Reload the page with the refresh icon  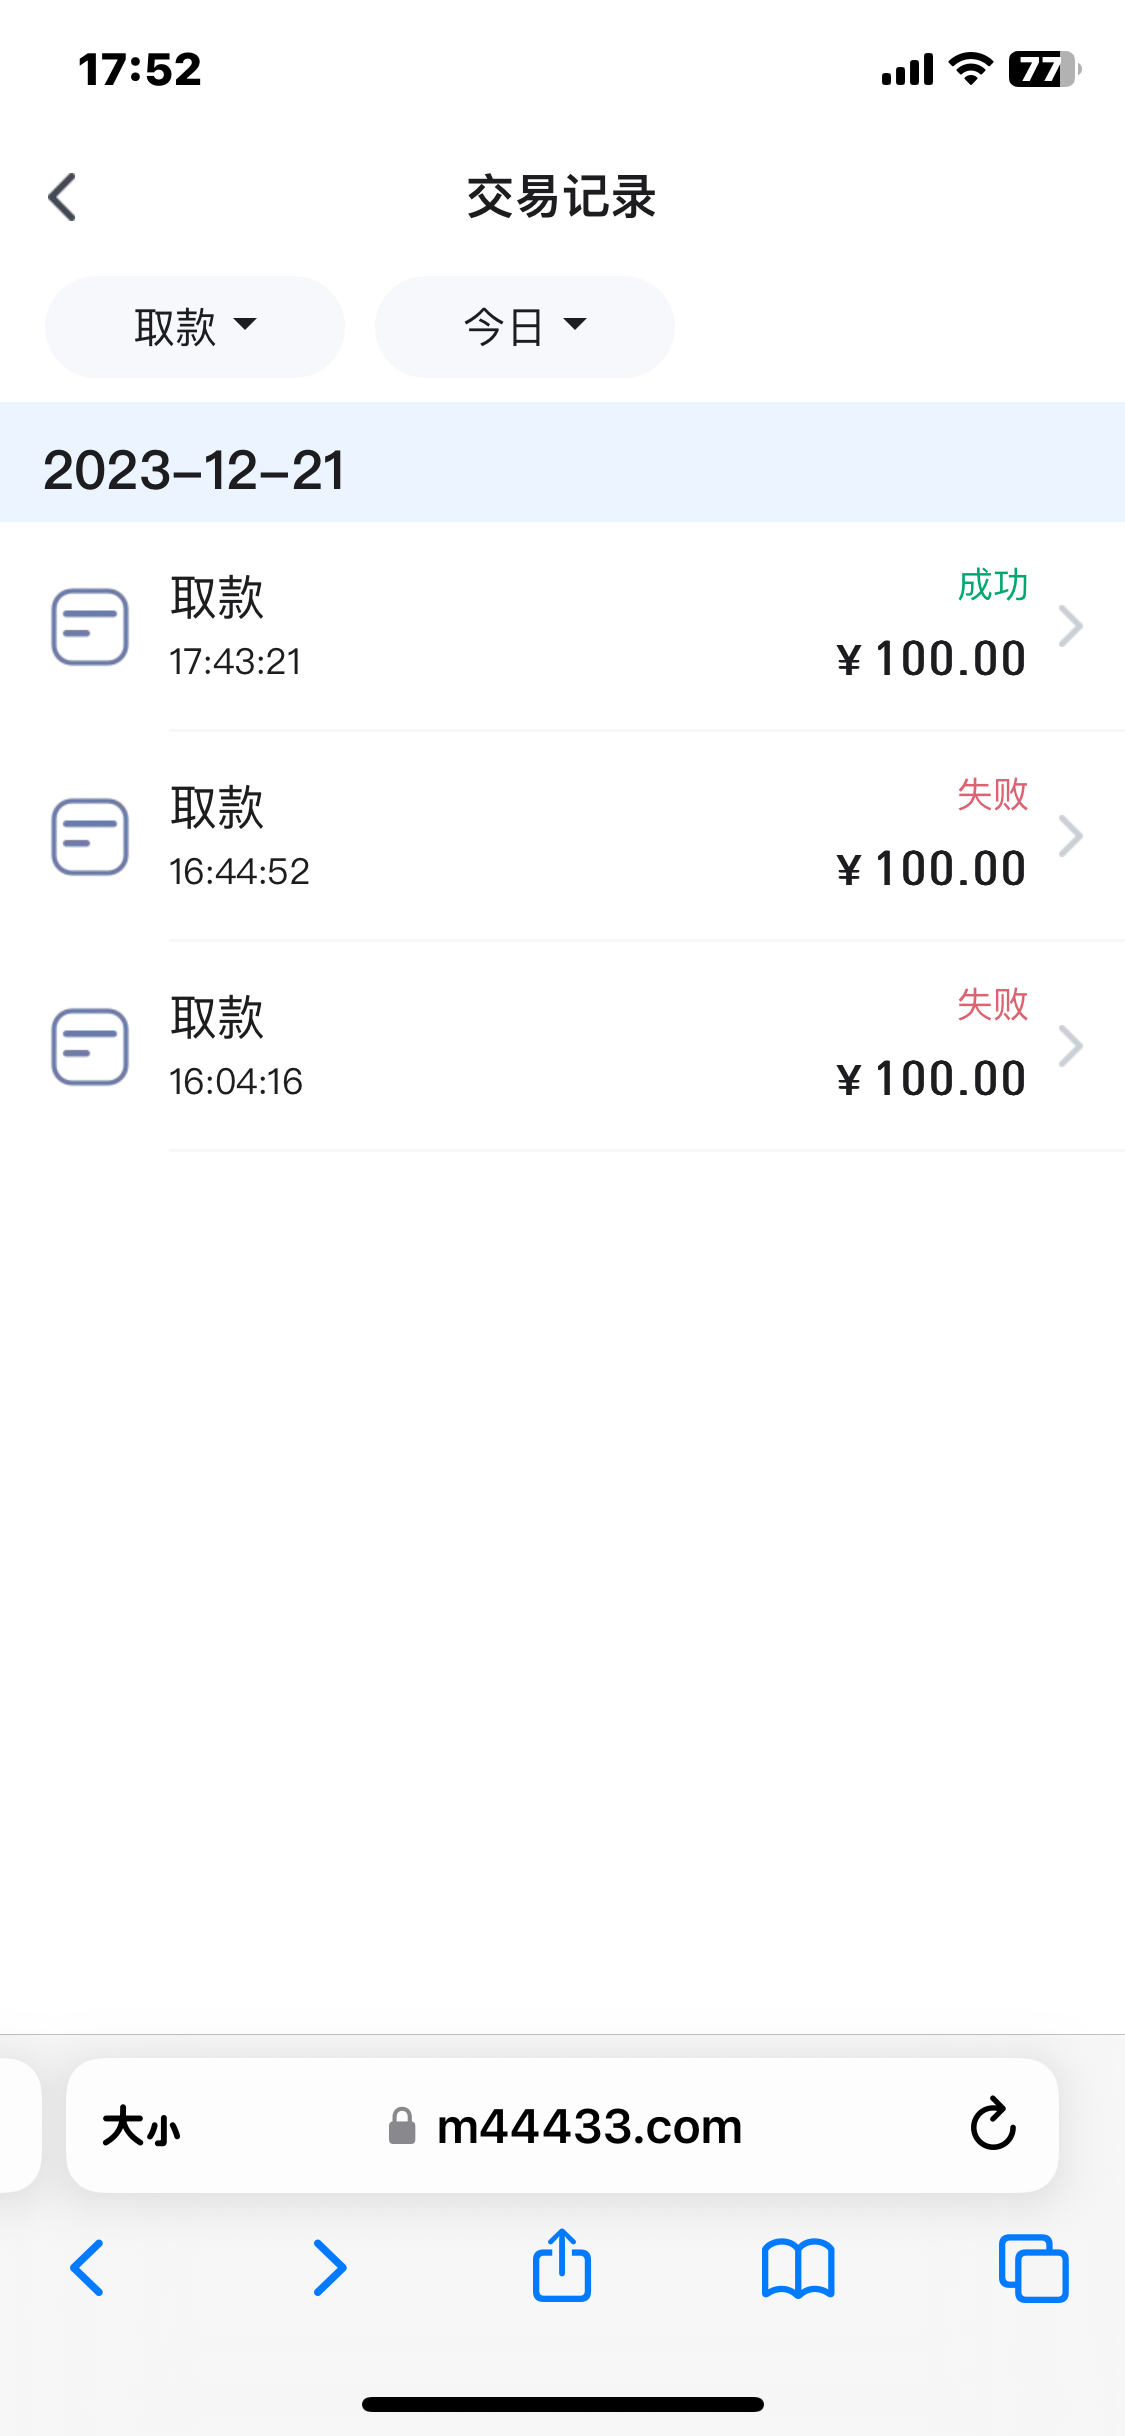pos(993,2124)
